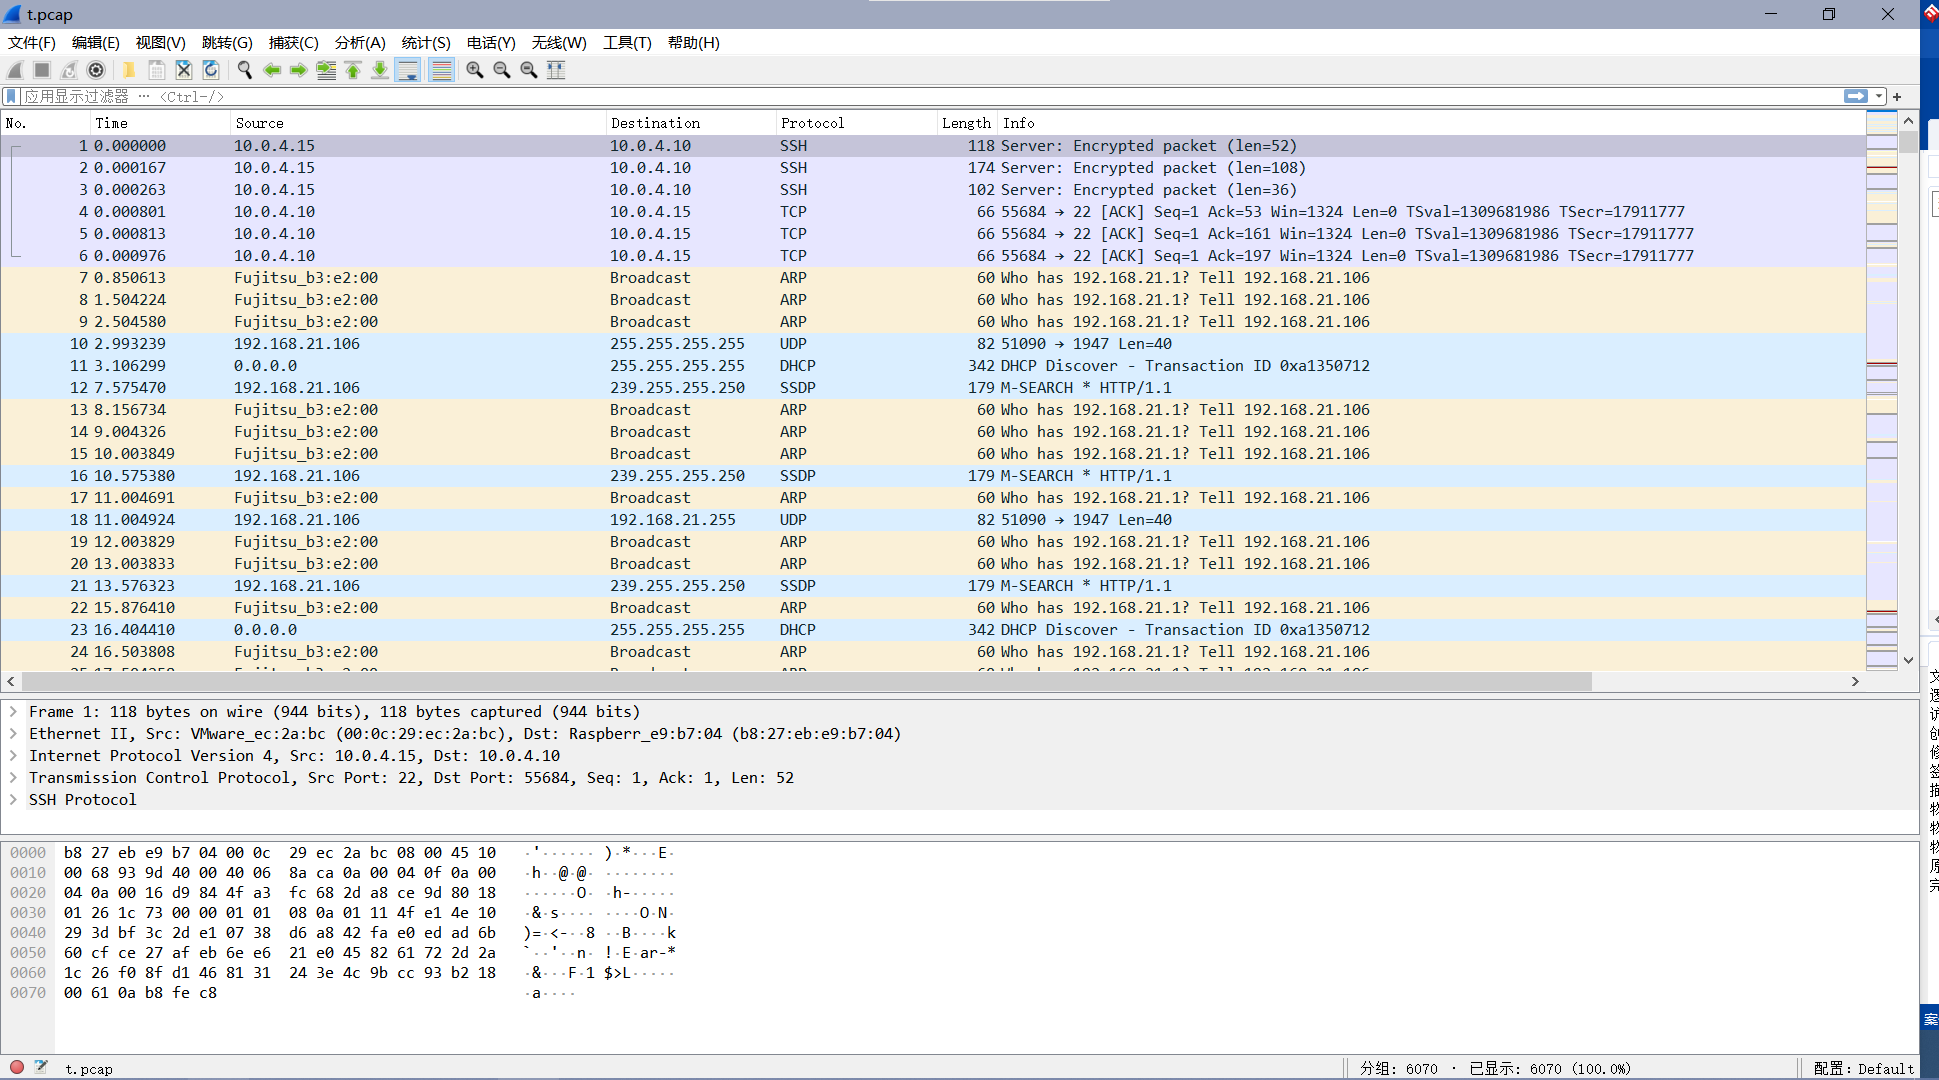This screenshot has height=1080, width=1939.
Task: Click the expert information red circle icon
Action: click(x=17, y=1067)
